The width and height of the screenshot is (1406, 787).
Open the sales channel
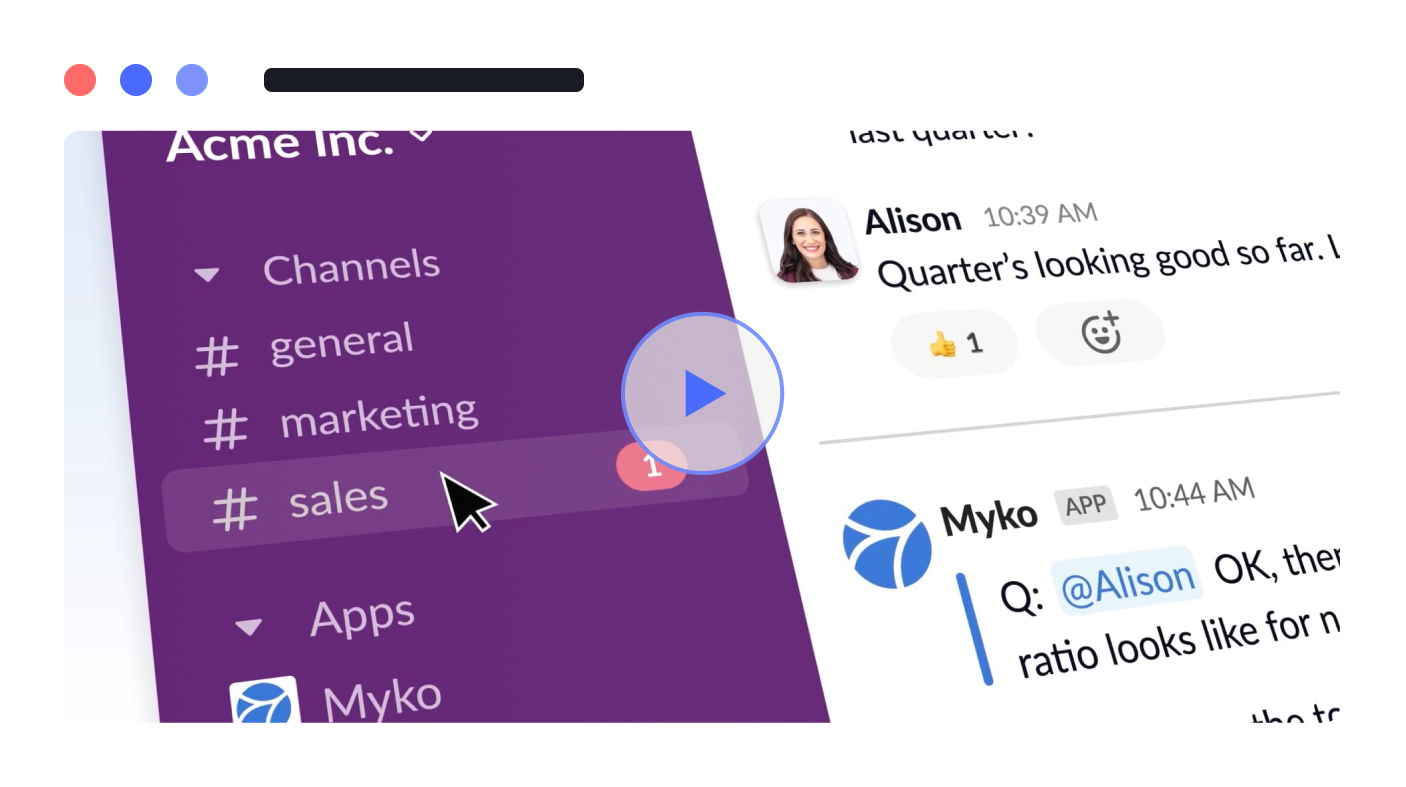pyautogui.click(x=456, y=487)
